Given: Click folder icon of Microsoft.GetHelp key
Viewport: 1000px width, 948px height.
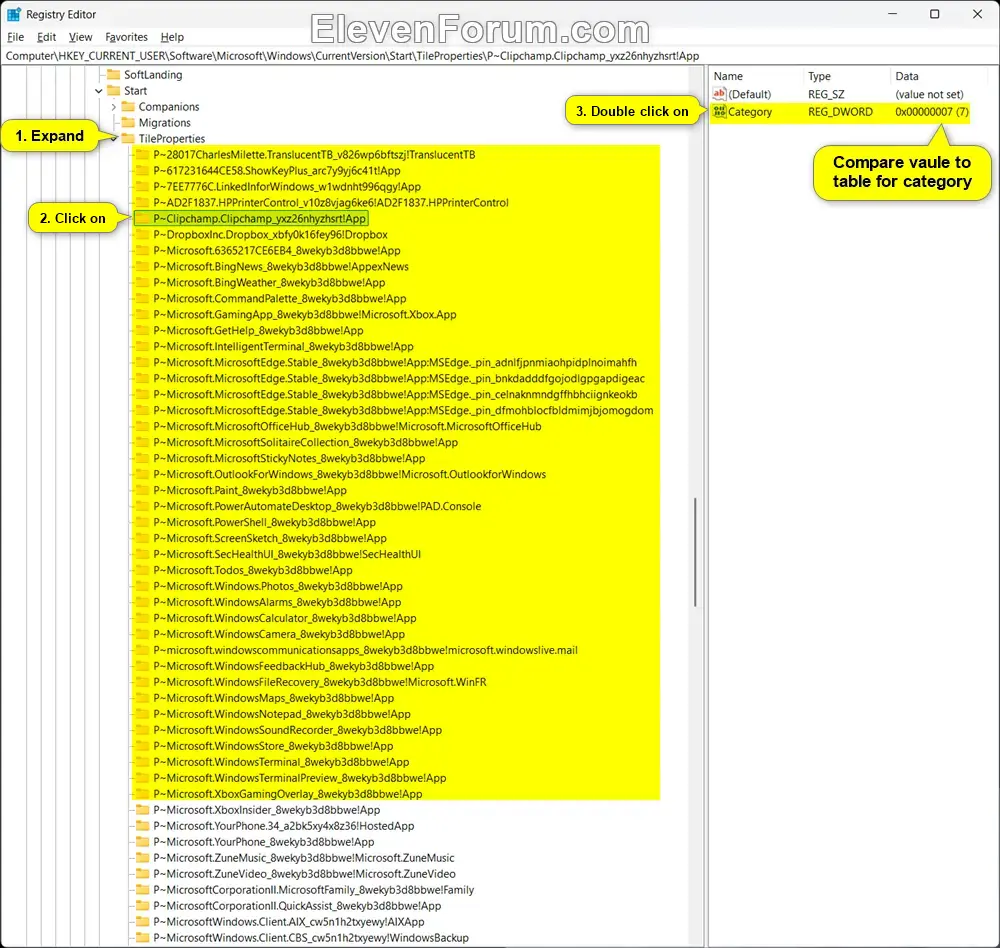Looking at the screenshot, I should pyautogui.click(x=143, y=330).
